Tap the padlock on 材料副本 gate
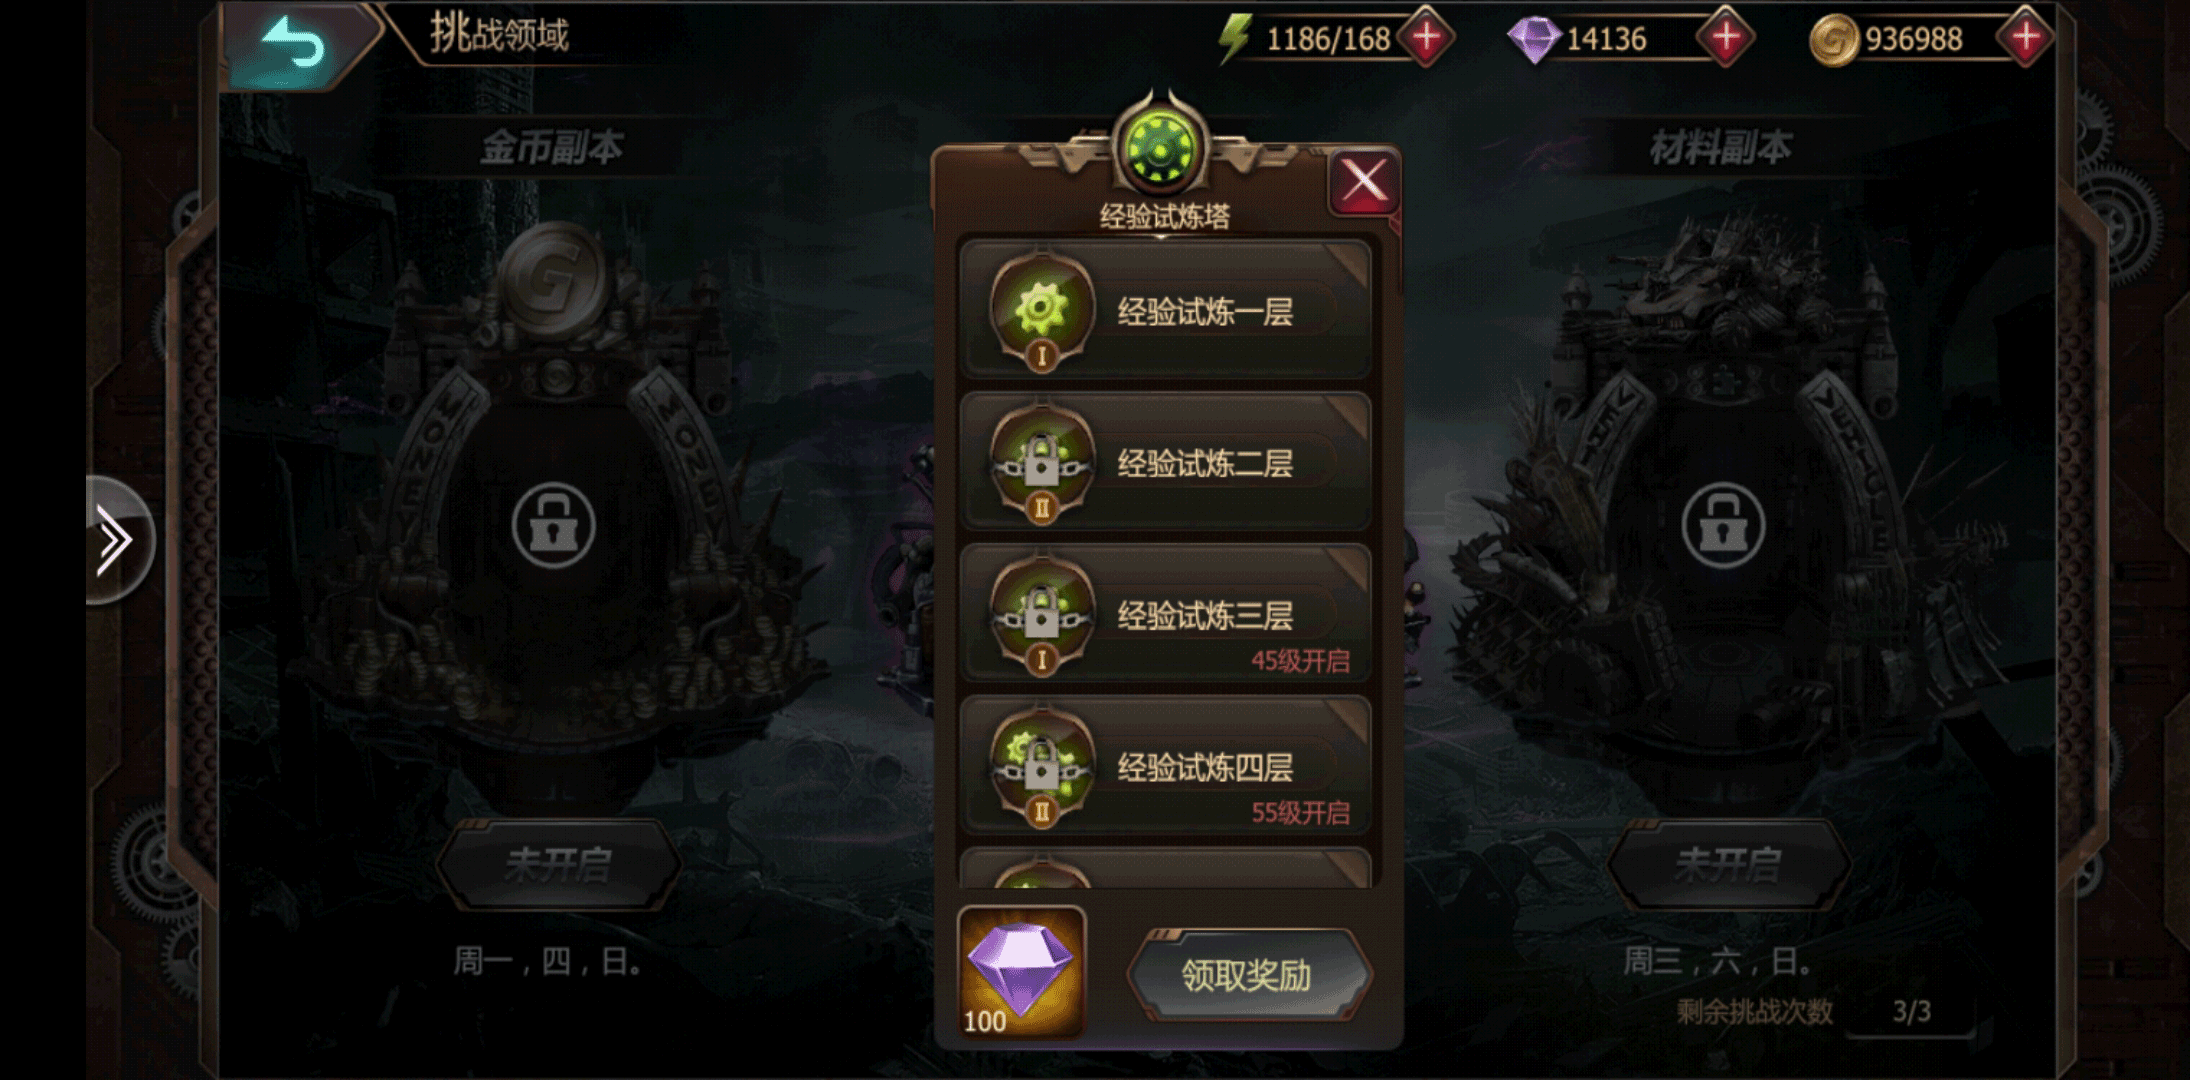Image resolution: width=2190 pixels, height=1080 pixels. coord(1722,526)
